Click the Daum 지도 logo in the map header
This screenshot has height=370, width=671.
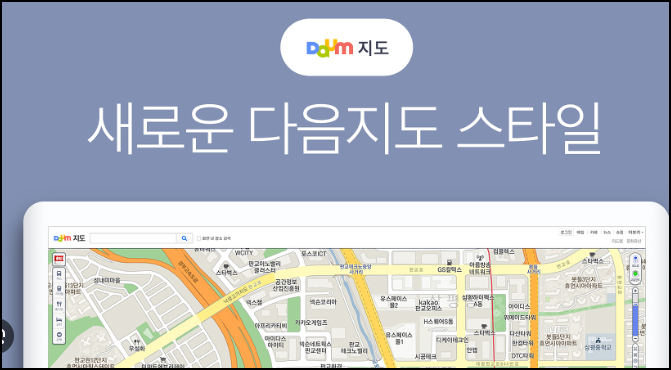[70, 238]
